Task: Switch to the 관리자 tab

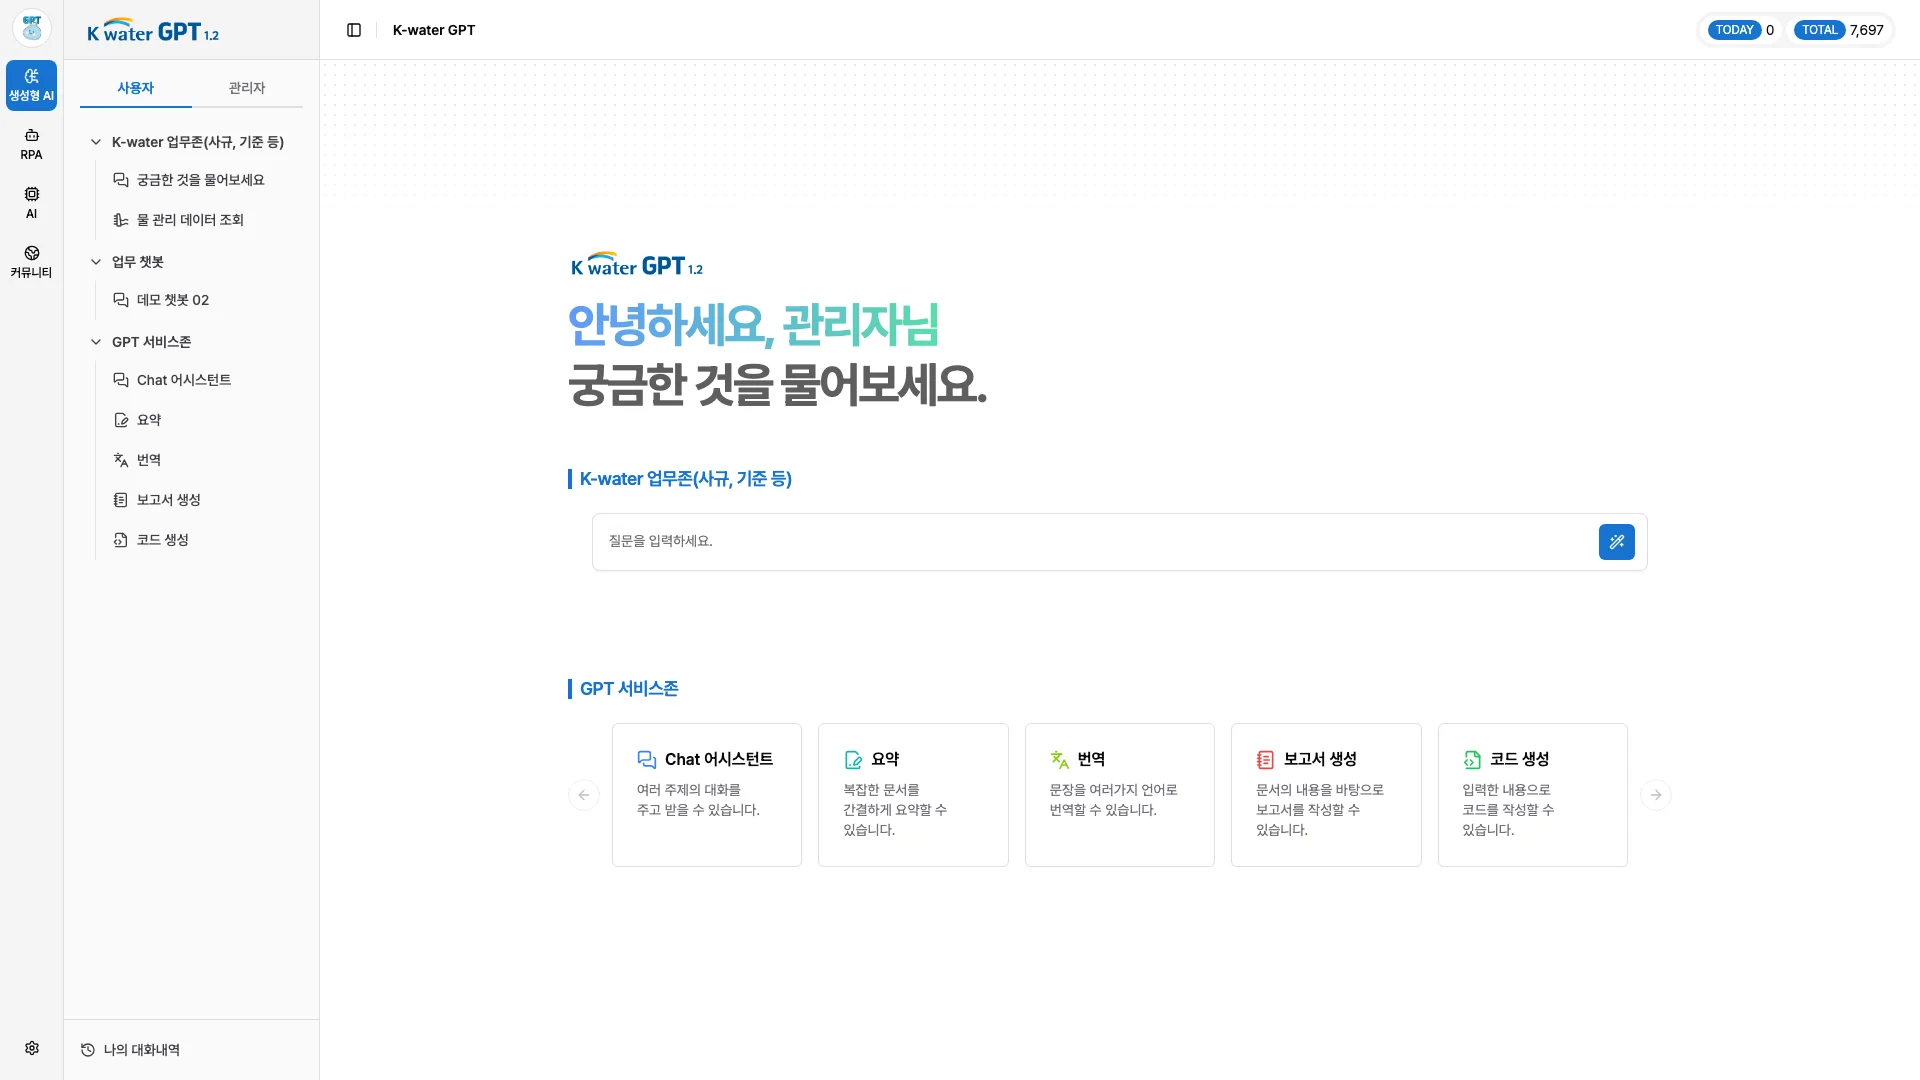Action: (x=247, y=88)
